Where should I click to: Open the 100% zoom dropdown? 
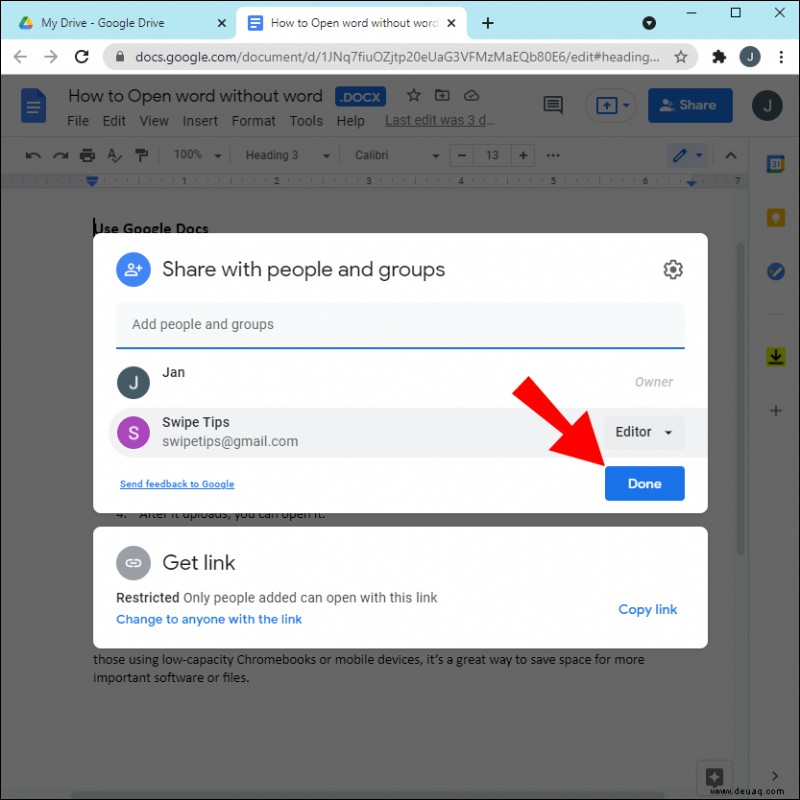[197, 155]
